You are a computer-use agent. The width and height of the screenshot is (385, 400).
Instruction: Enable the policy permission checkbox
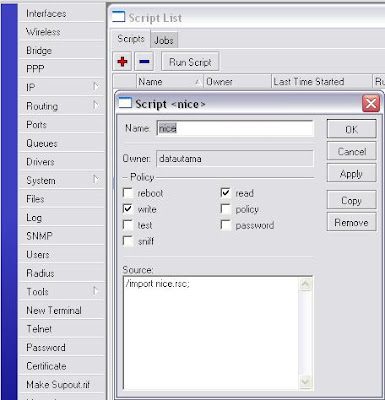pyautogui.click(x=226, y=209)
